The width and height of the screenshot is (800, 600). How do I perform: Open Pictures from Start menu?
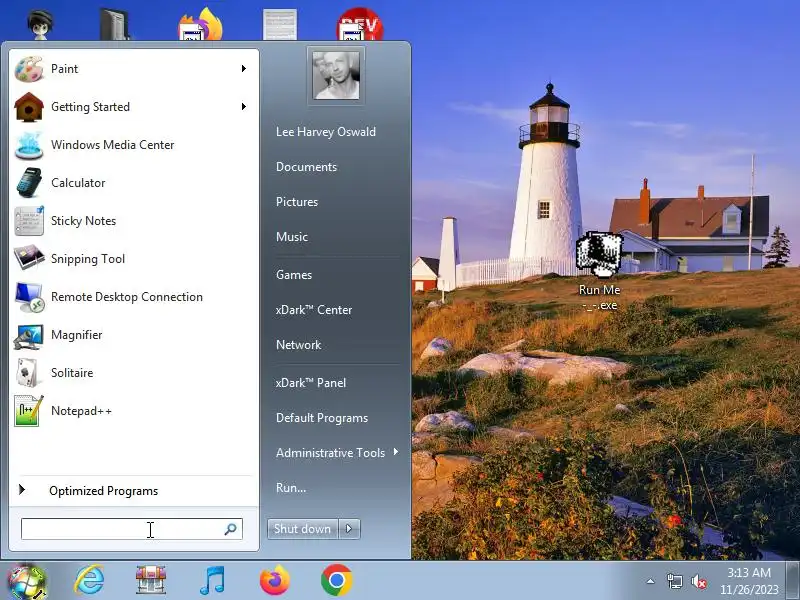tap(297, 202)
